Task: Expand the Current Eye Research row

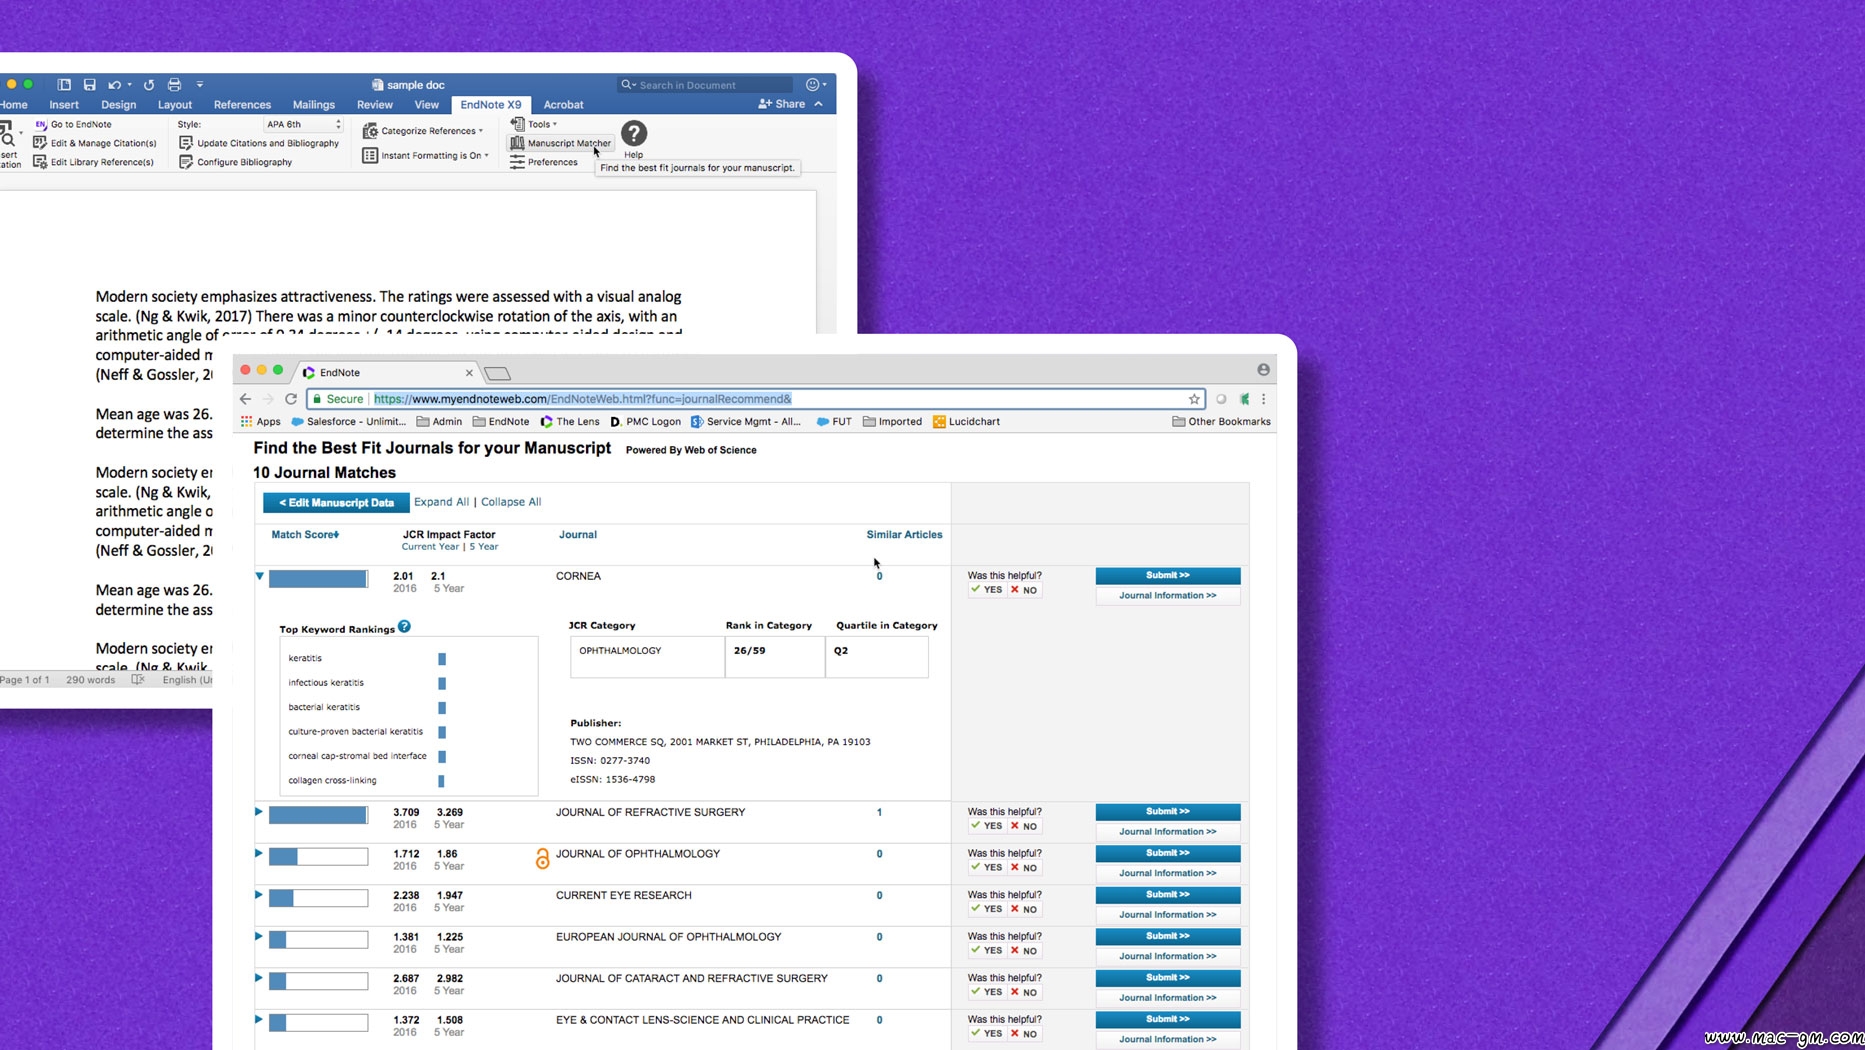Action: tap(259, 895)
